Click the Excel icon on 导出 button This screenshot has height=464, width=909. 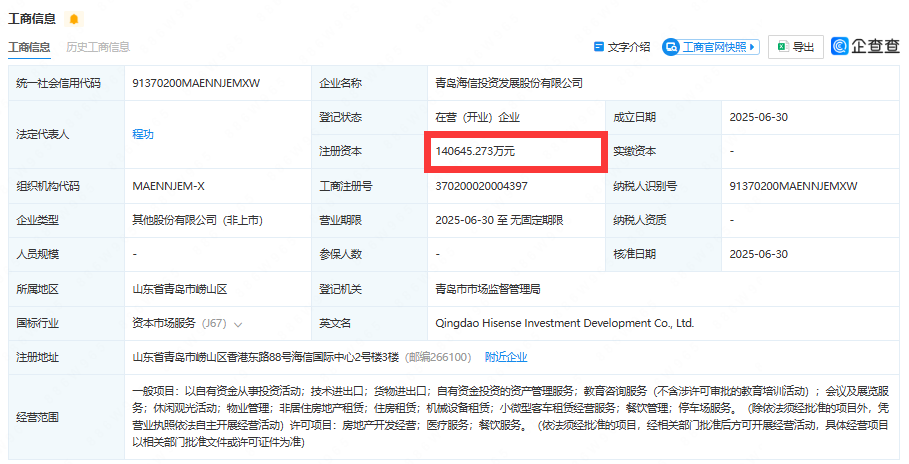[x=783, y=47]
